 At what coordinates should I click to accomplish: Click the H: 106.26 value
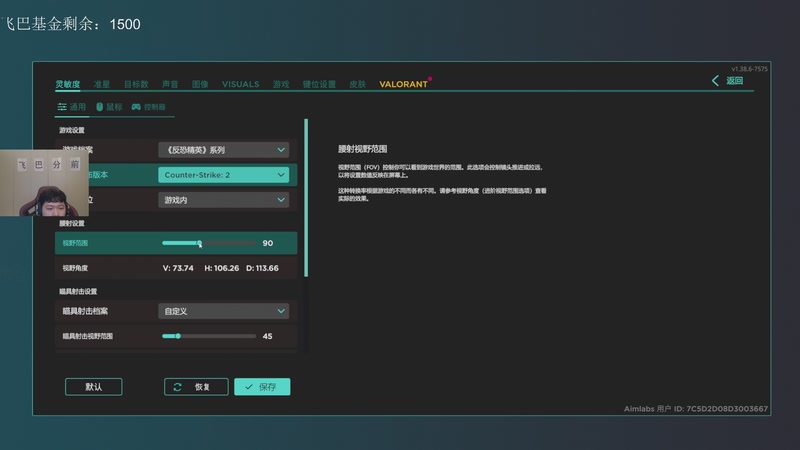click(x=221, y=268)
